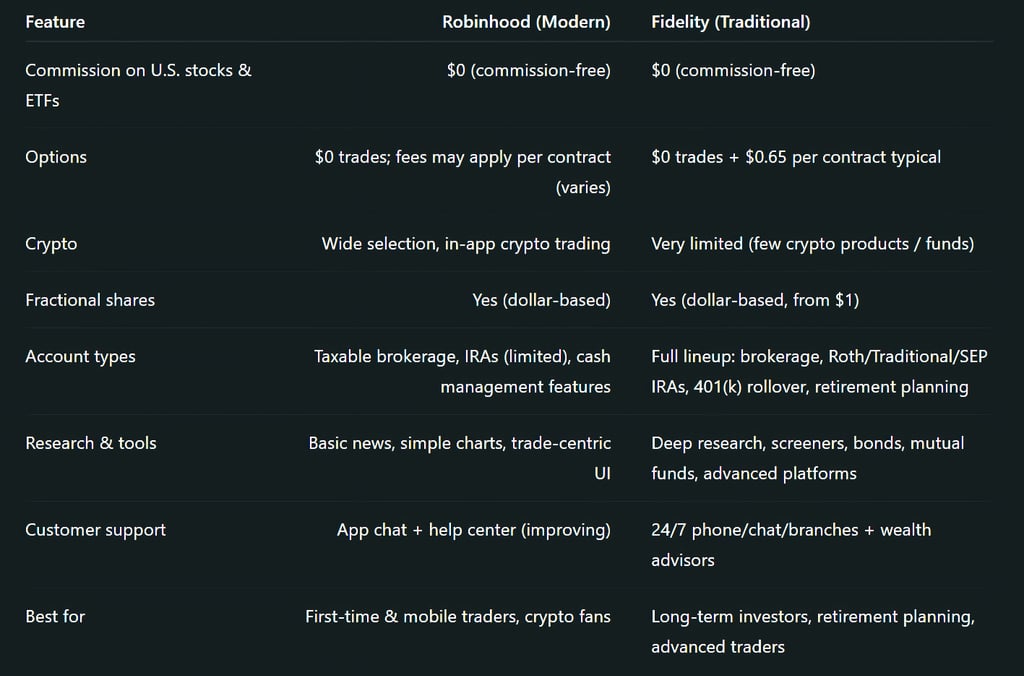
Task: Click "Full lineup: brokerage, Roth/Traditional/SEP" cell
Action: [819, 371]
